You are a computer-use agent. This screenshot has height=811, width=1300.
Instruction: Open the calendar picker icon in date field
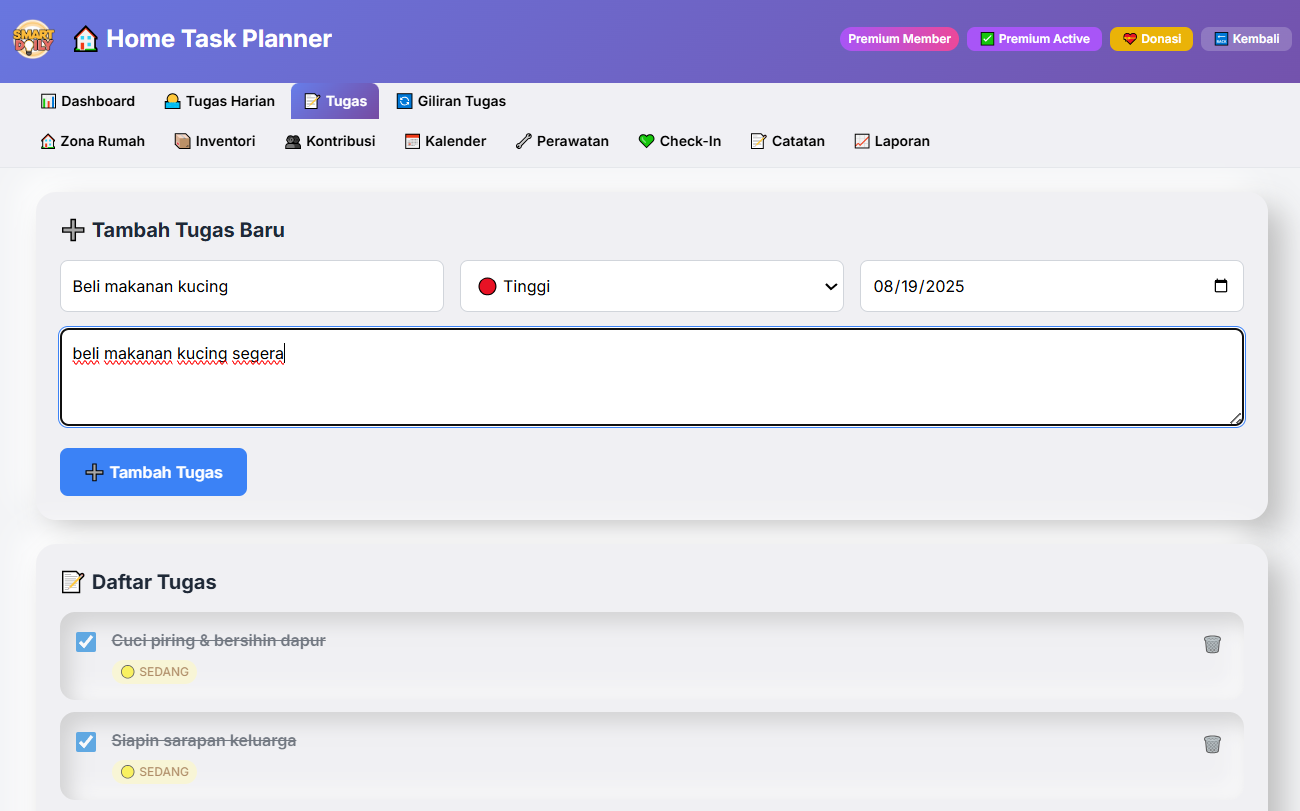tap(1220, 286)
